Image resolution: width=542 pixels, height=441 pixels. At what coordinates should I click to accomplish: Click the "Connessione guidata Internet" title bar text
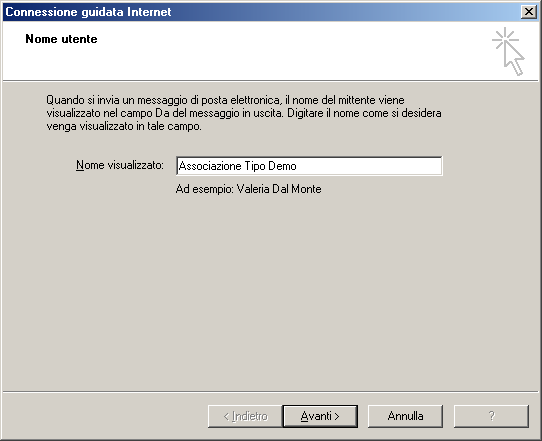(x=88, y=12)
